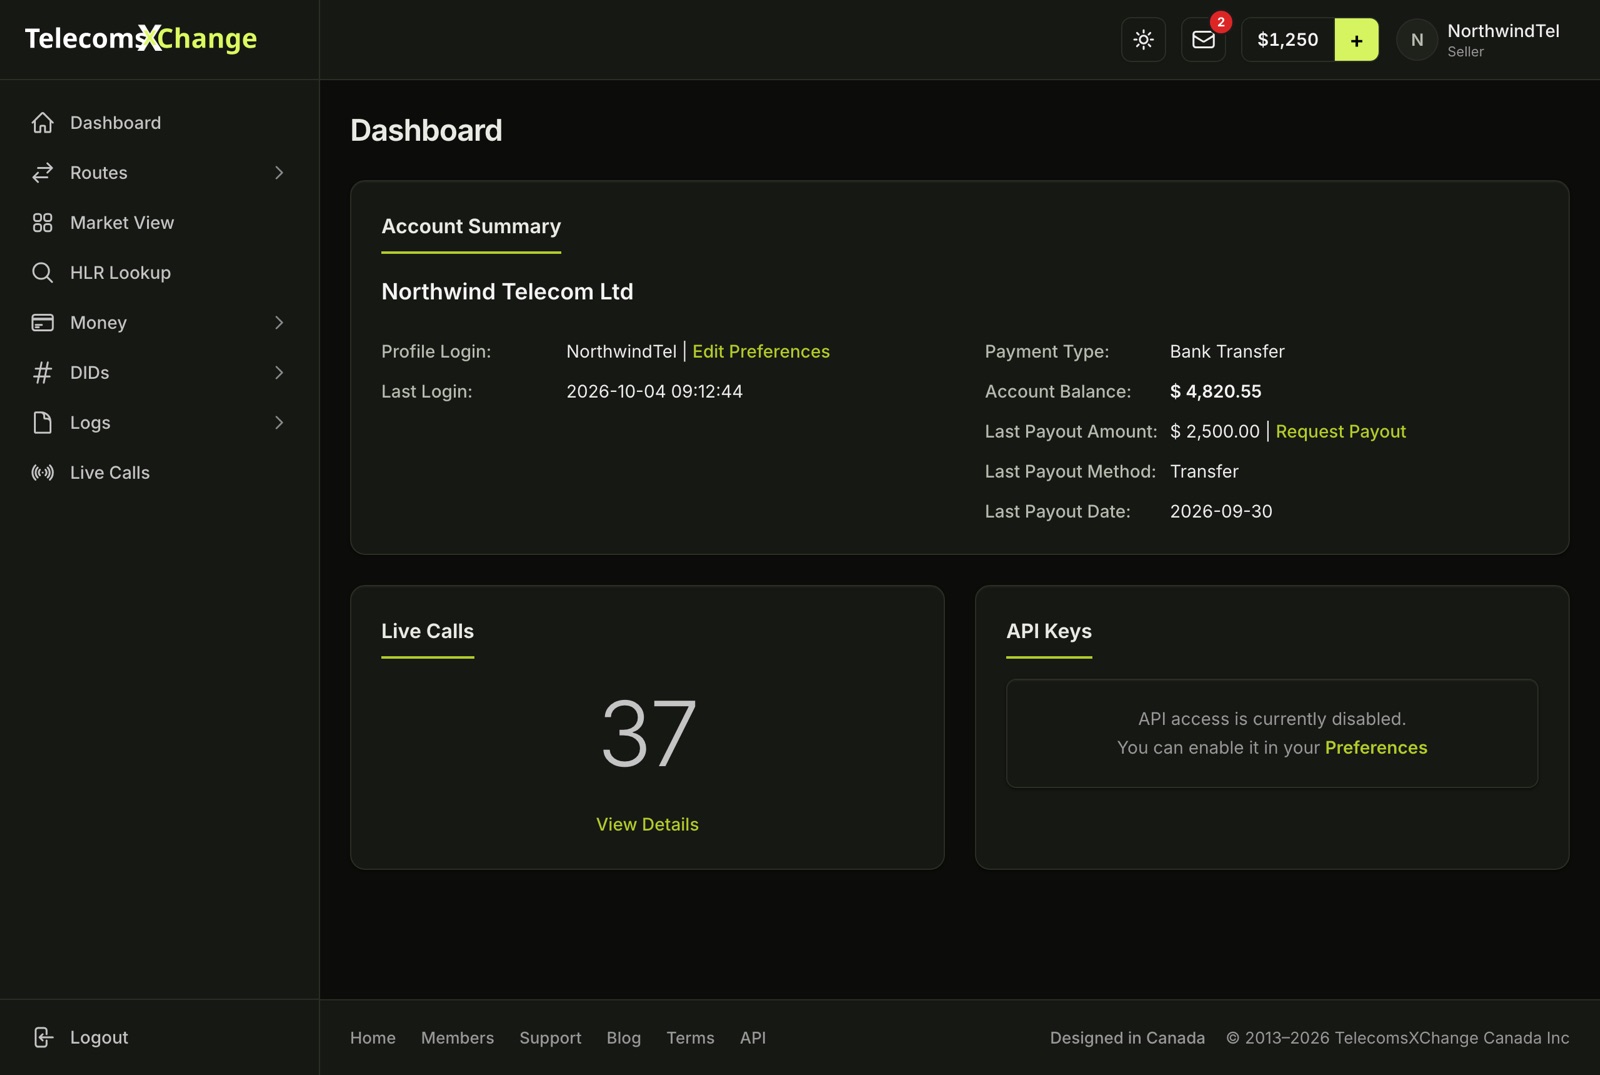The image size is (1600, 1075).
Task: Click the $ 4,820.55 account balance value
Action: pos(1215,392)
